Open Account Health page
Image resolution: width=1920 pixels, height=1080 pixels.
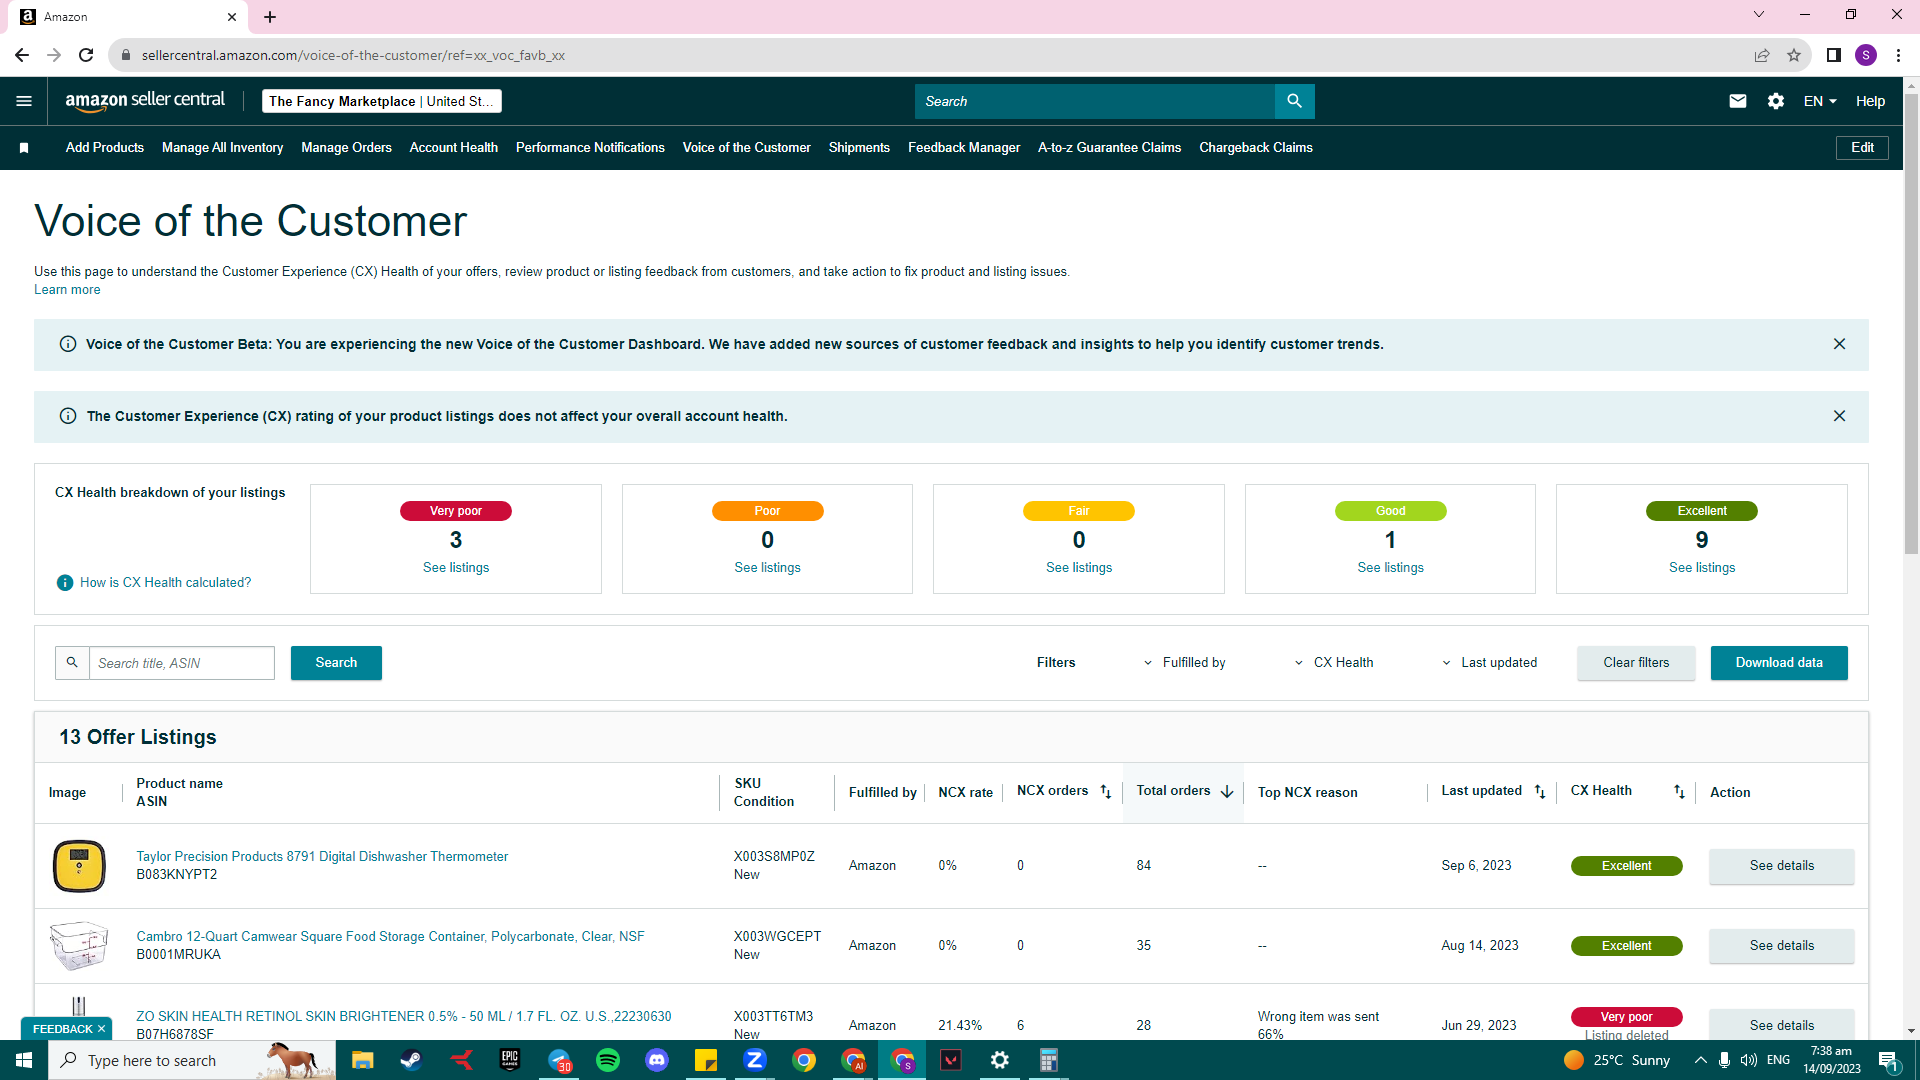(x=454, y=148)
